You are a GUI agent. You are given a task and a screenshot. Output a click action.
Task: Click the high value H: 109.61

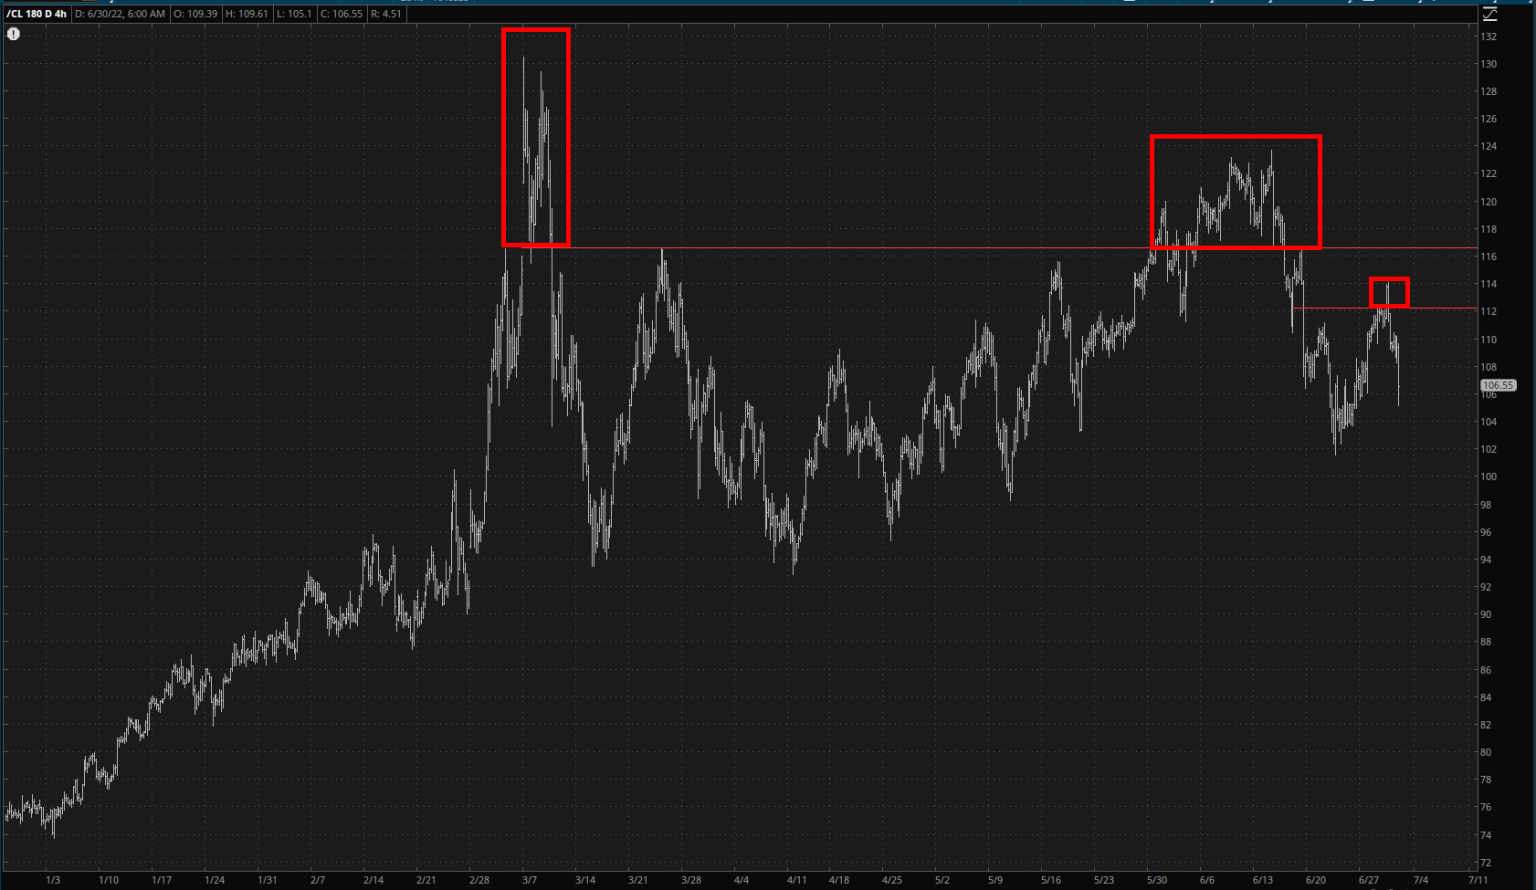point(247,14)
